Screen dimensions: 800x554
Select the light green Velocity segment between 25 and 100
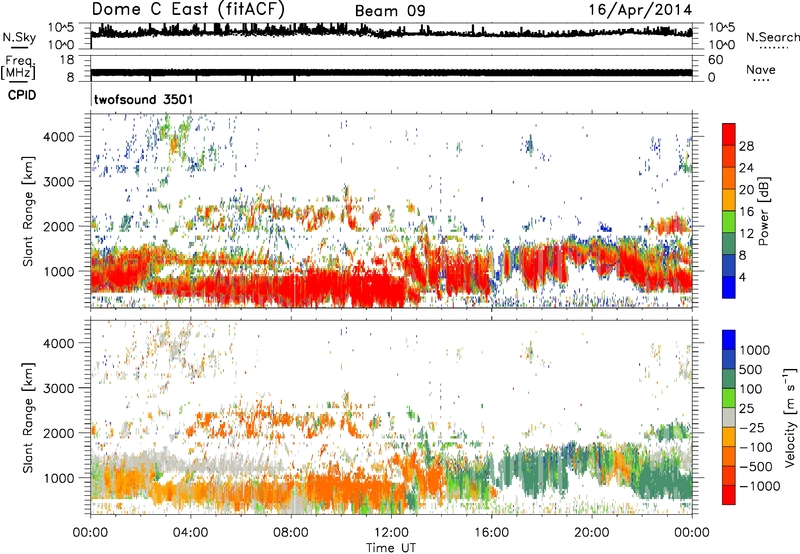729,398
